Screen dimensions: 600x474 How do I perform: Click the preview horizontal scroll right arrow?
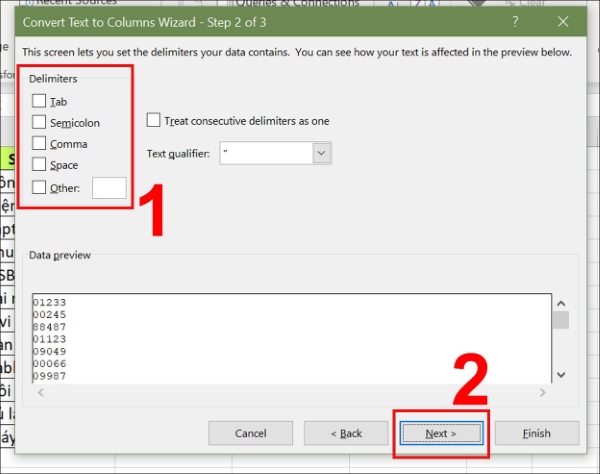(x=542, y=392)
